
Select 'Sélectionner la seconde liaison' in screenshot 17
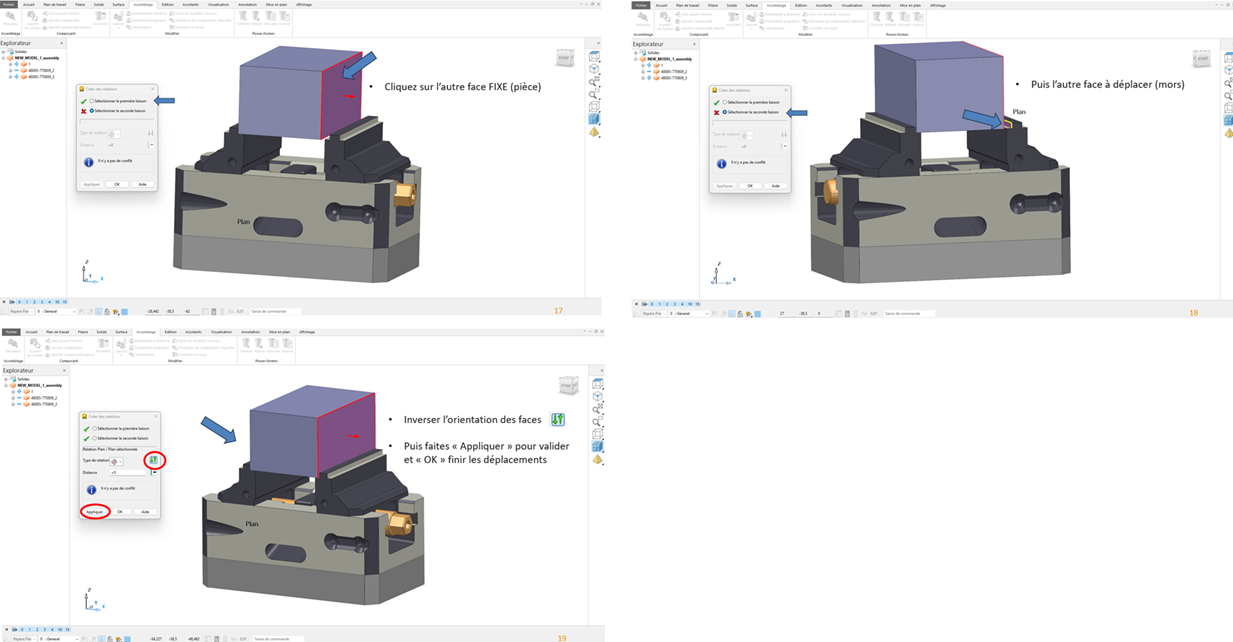coord(119,110)
